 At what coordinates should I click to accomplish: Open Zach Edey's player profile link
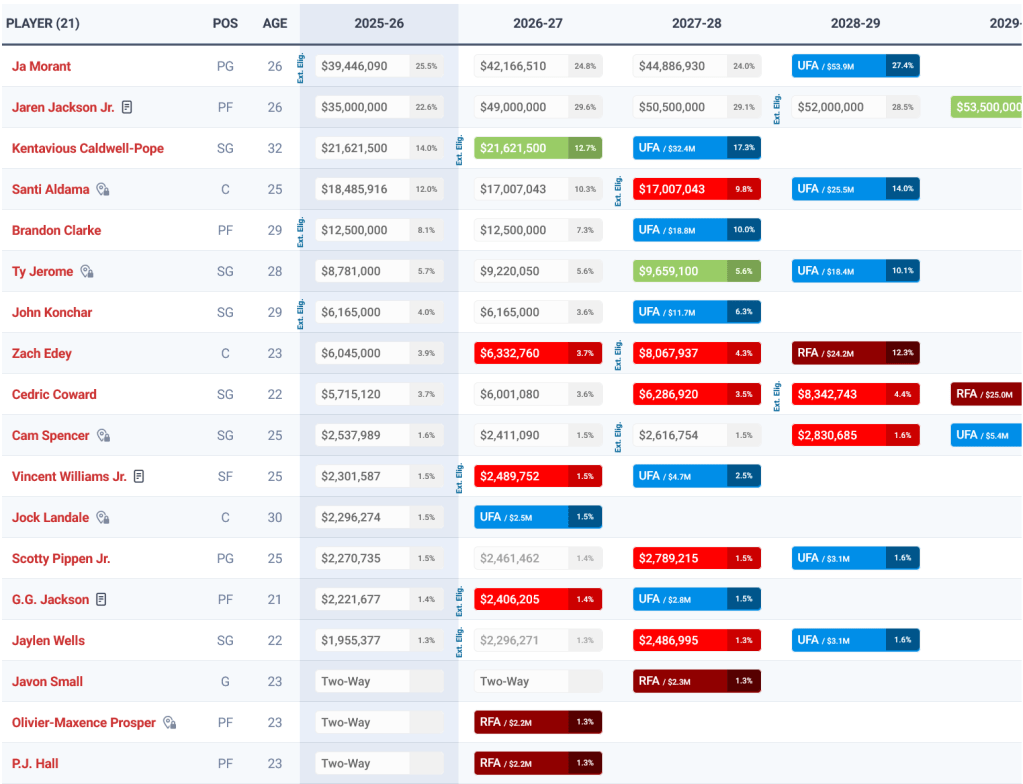point(41,353)
